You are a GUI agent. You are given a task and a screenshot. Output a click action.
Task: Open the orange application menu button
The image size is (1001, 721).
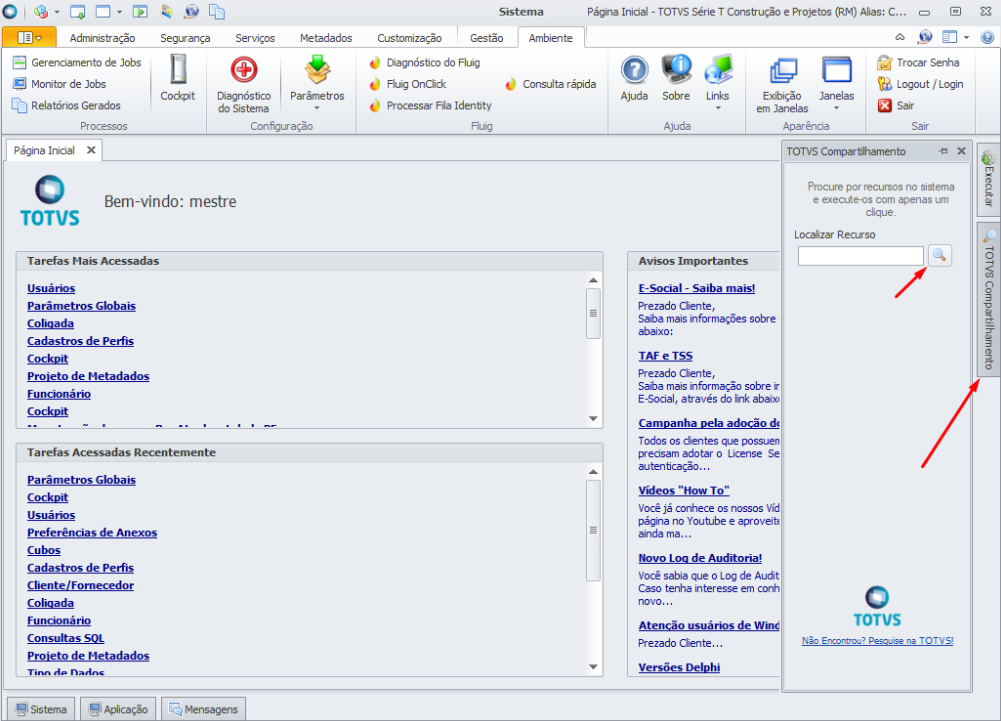coord(29,38)
